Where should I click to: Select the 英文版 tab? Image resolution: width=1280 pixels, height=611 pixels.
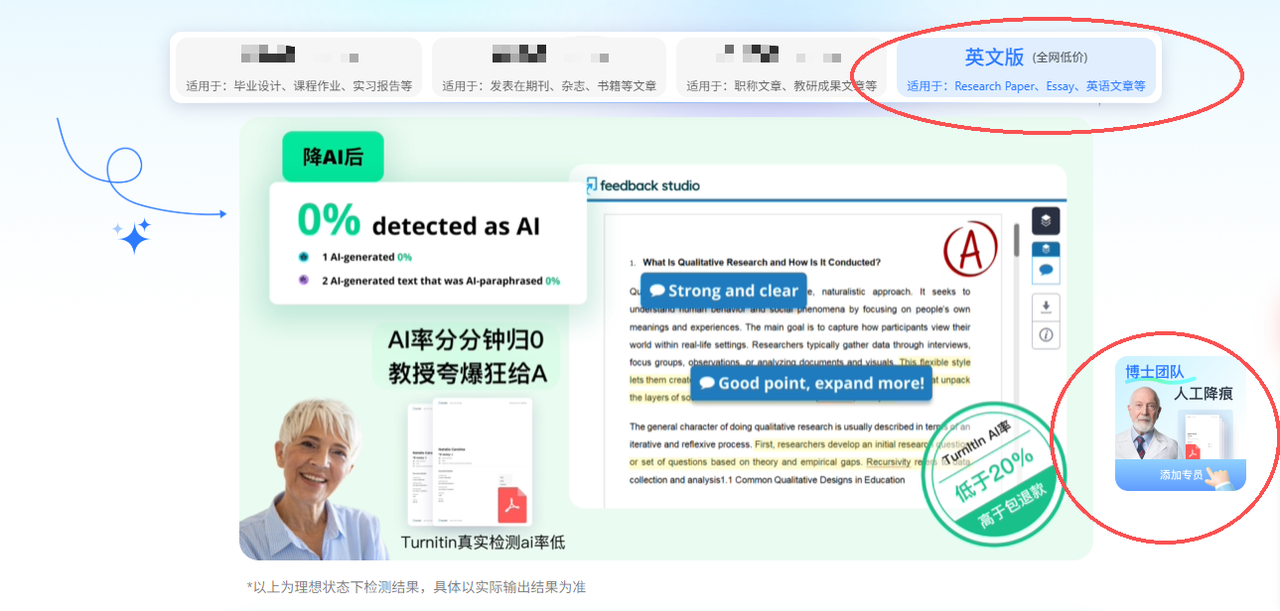(1026, 68)
